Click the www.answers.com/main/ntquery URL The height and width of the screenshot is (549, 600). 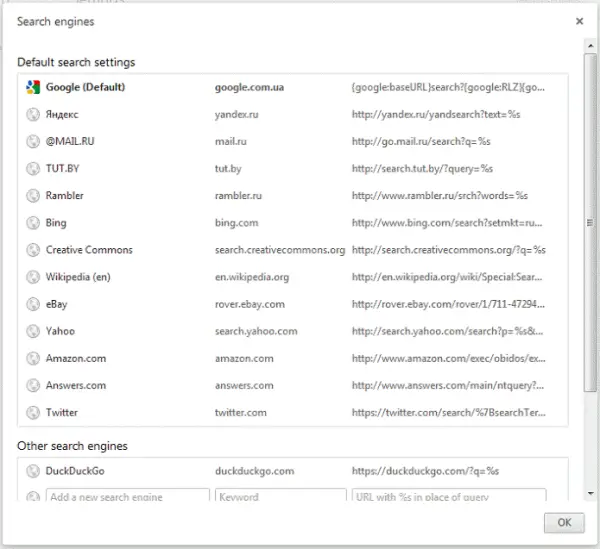point(448,386)
